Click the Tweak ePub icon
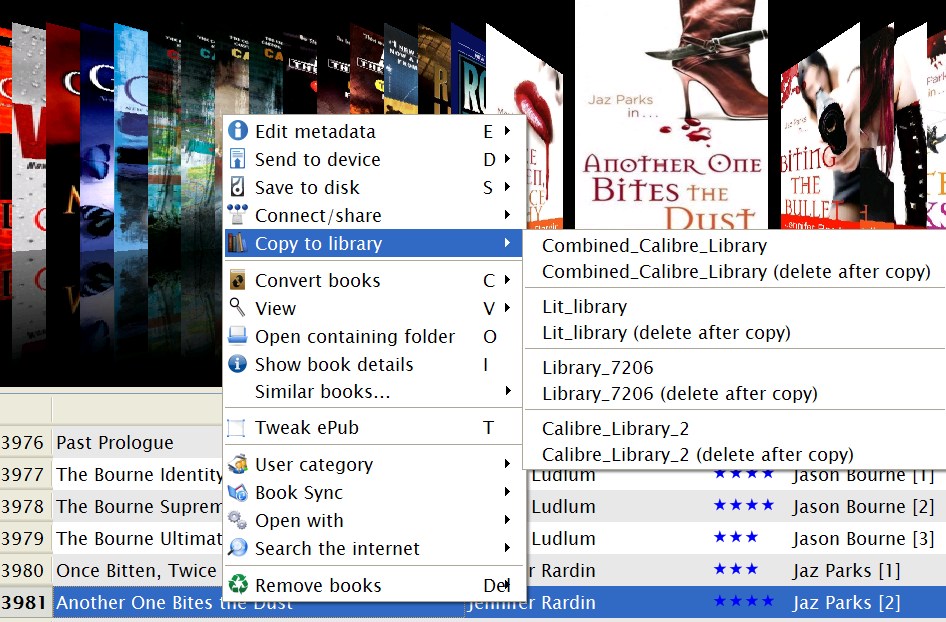The width and height of the screenshot is (946, 622). pyautogui.click(x=236, y=427)
